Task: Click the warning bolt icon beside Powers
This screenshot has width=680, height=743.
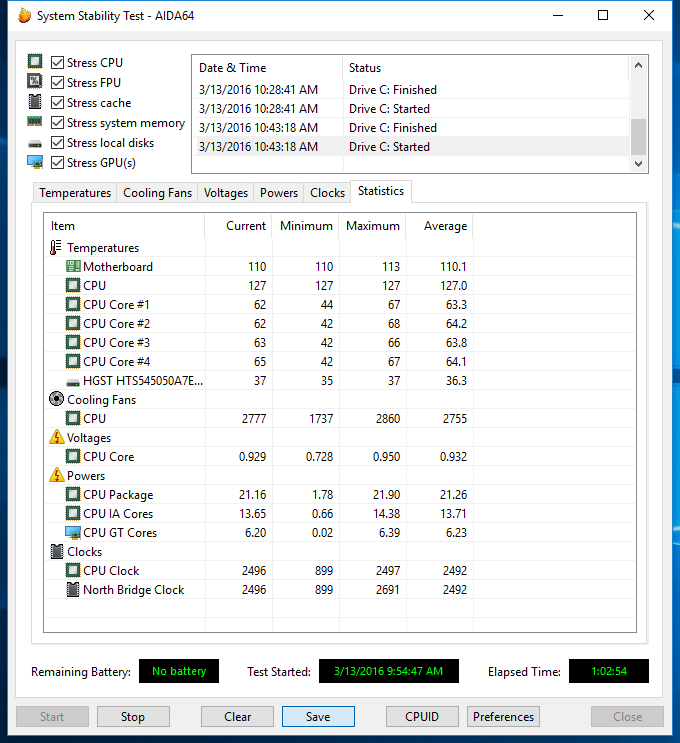Action: click(56, 475)
